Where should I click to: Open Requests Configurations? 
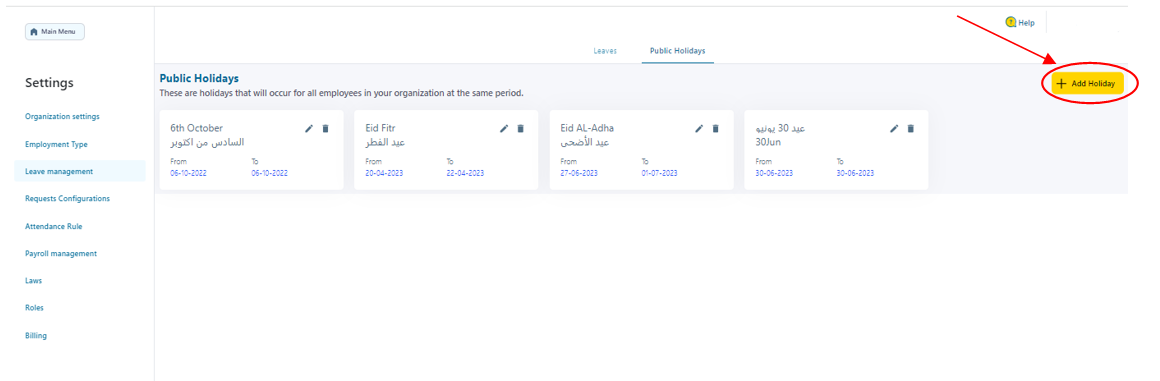(x=67, y=199)
